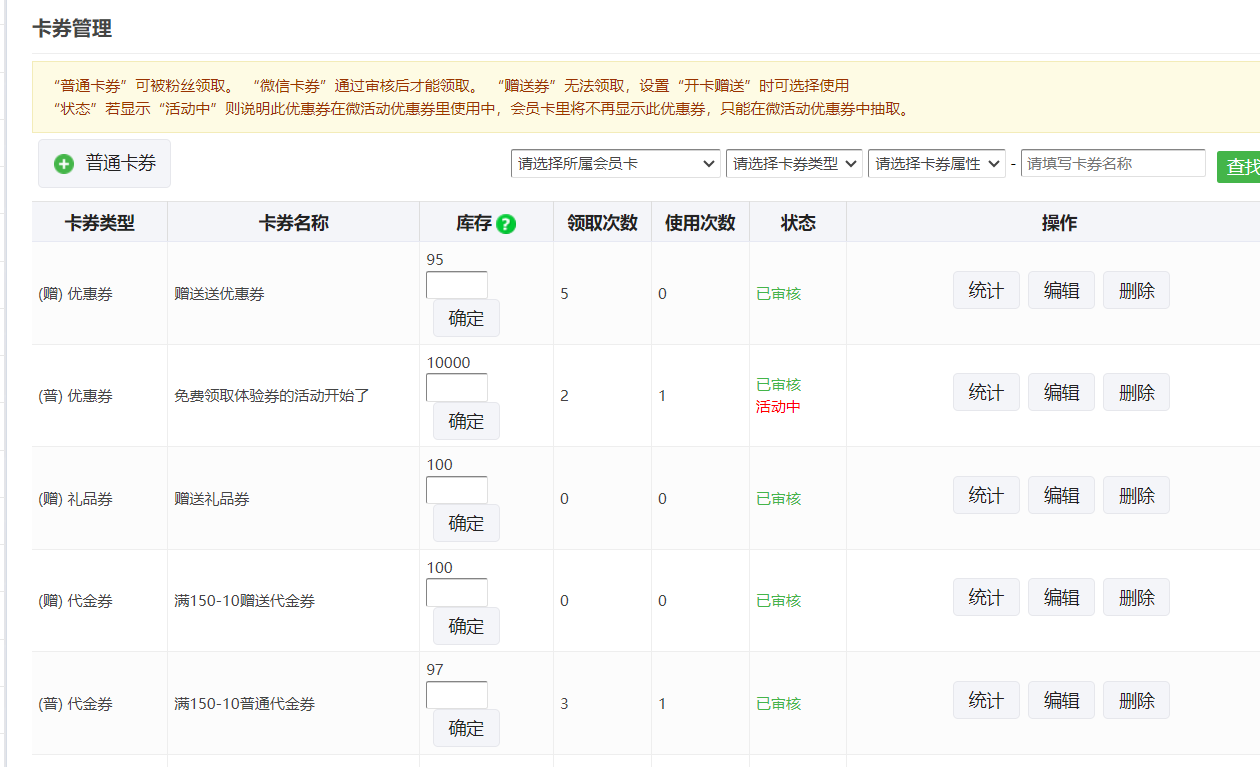Confirm stock for 满150-10赠送代金券

(466, 626)
